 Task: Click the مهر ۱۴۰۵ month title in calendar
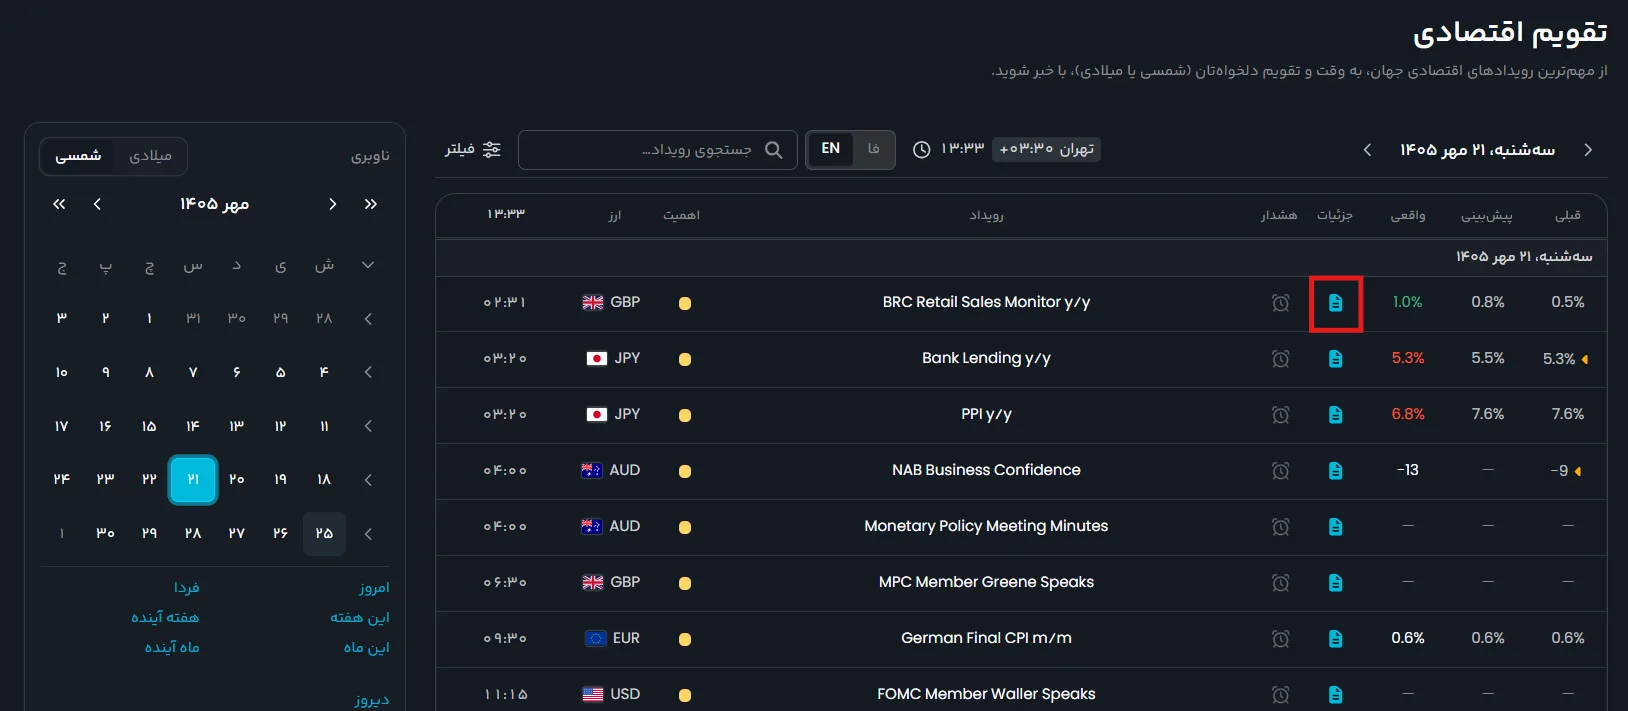click(x=214, y=204)
